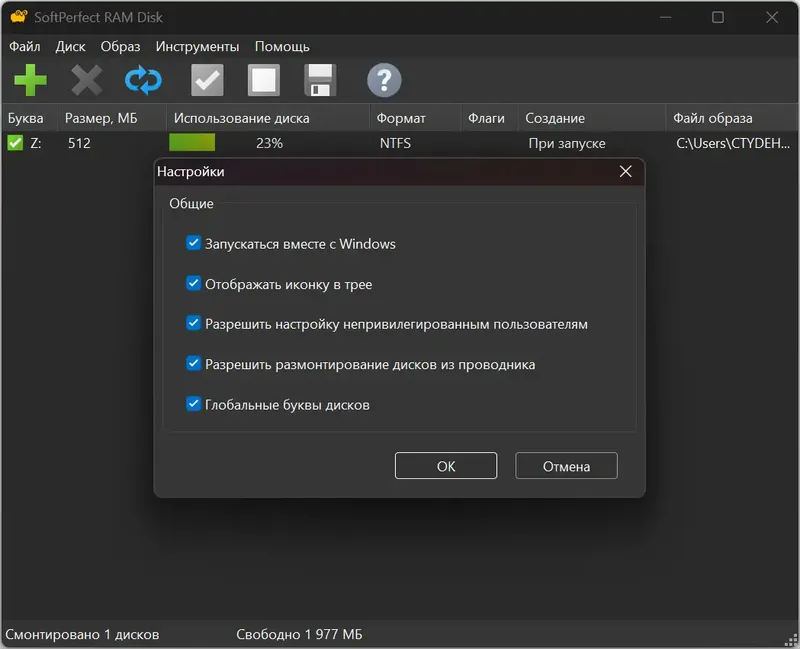Open help with the question mark icon
This screenshot has height=649, width=800.
coord(384,80)
